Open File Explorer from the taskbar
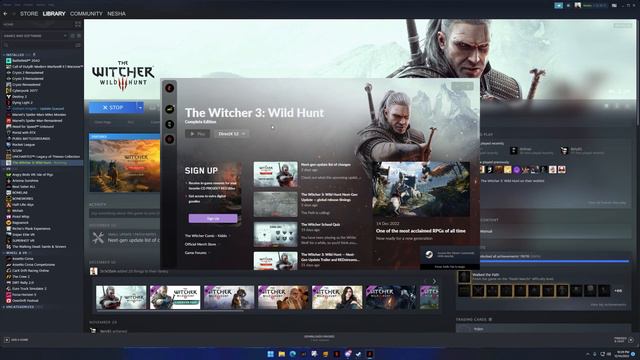640x360 pixels. (x=281, y=354)
